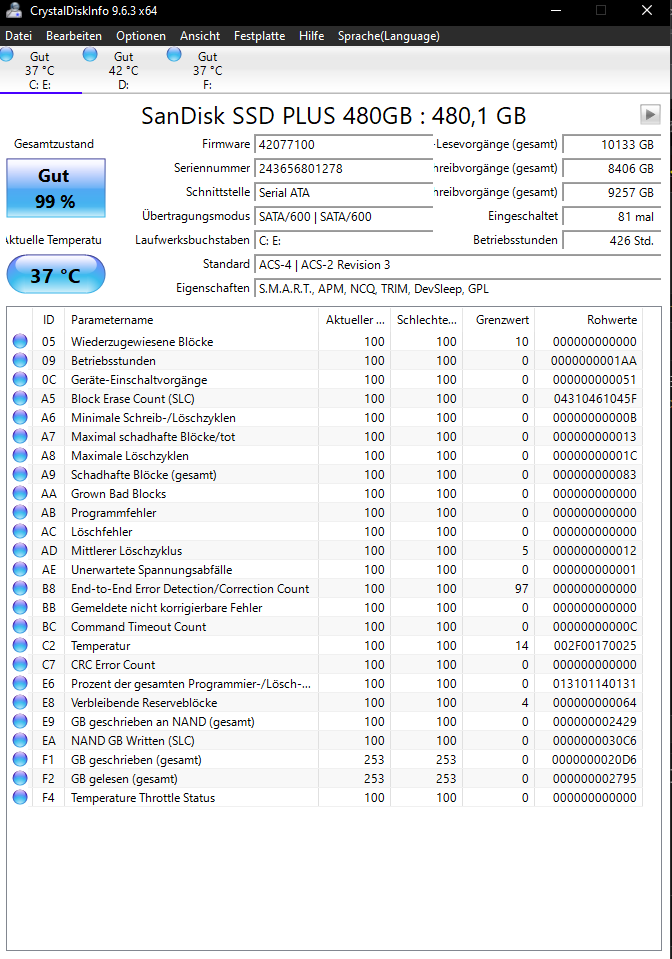Screen dimensions: 672x959
Task: Click the Firmware field 42077100
Action: pos(344,145)
